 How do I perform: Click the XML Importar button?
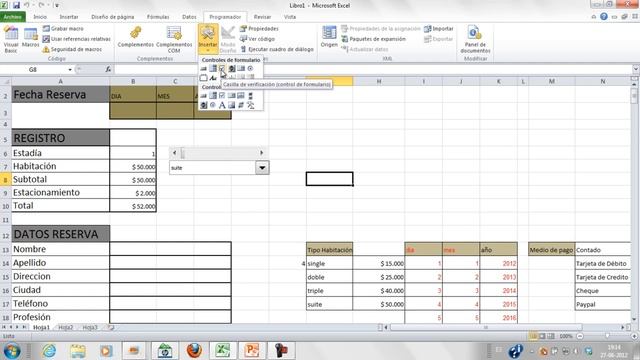pyautogui.click(x=439, y=29)
